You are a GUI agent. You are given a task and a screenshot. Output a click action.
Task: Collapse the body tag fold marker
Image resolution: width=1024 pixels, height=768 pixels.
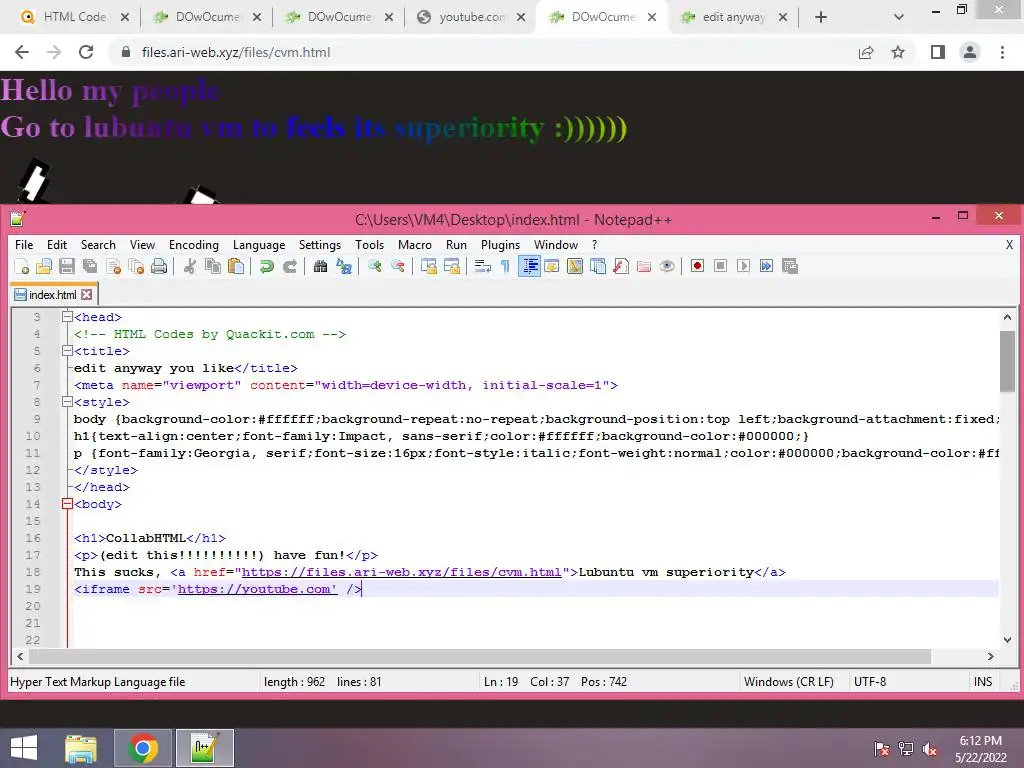pos(67,504)
